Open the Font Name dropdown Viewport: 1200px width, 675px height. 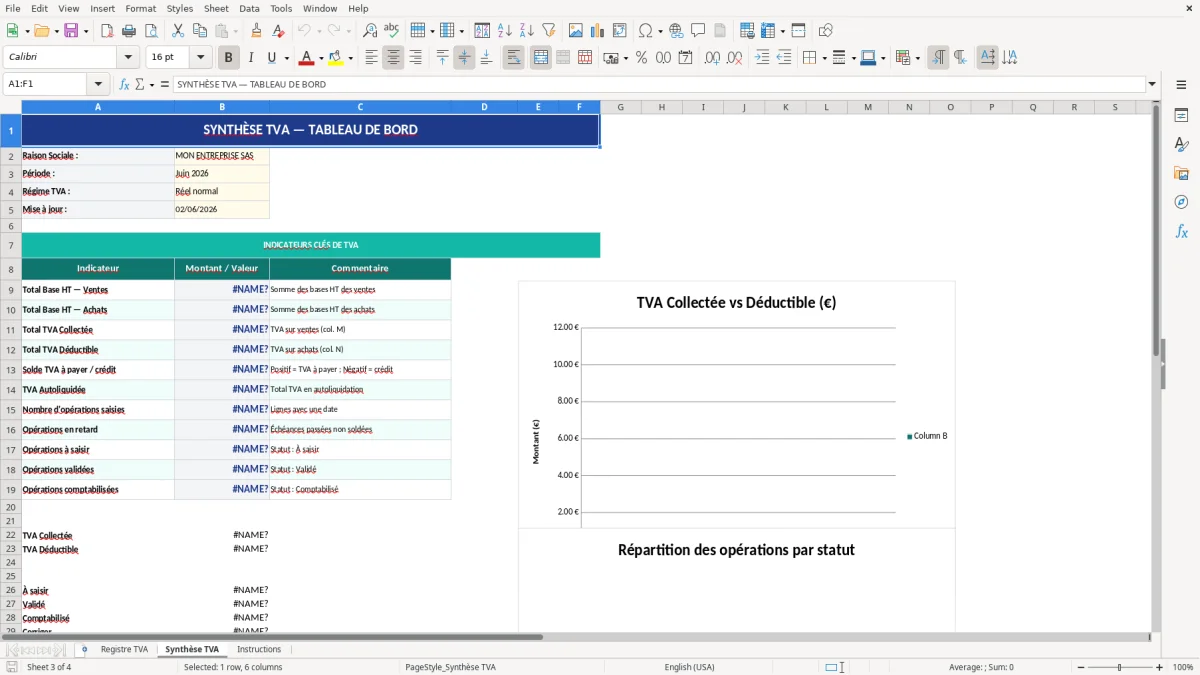[x=130, y=58]
